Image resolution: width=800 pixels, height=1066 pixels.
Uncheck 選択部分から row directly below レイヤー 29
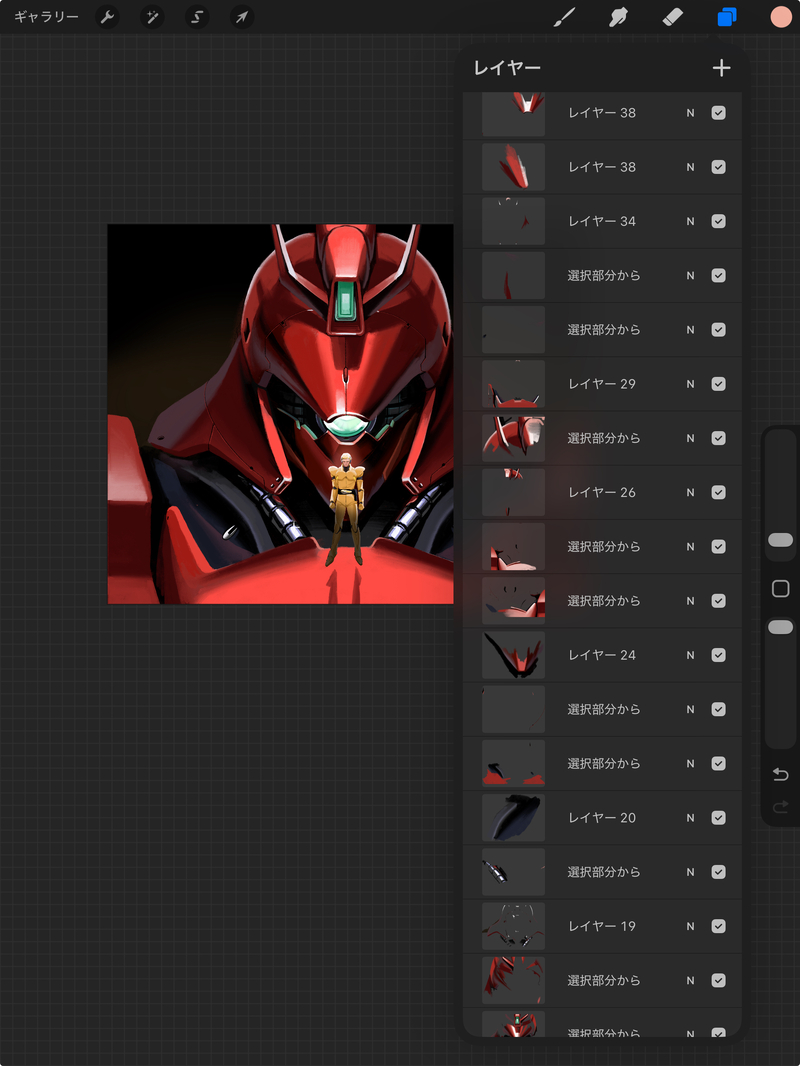point(718,439)
